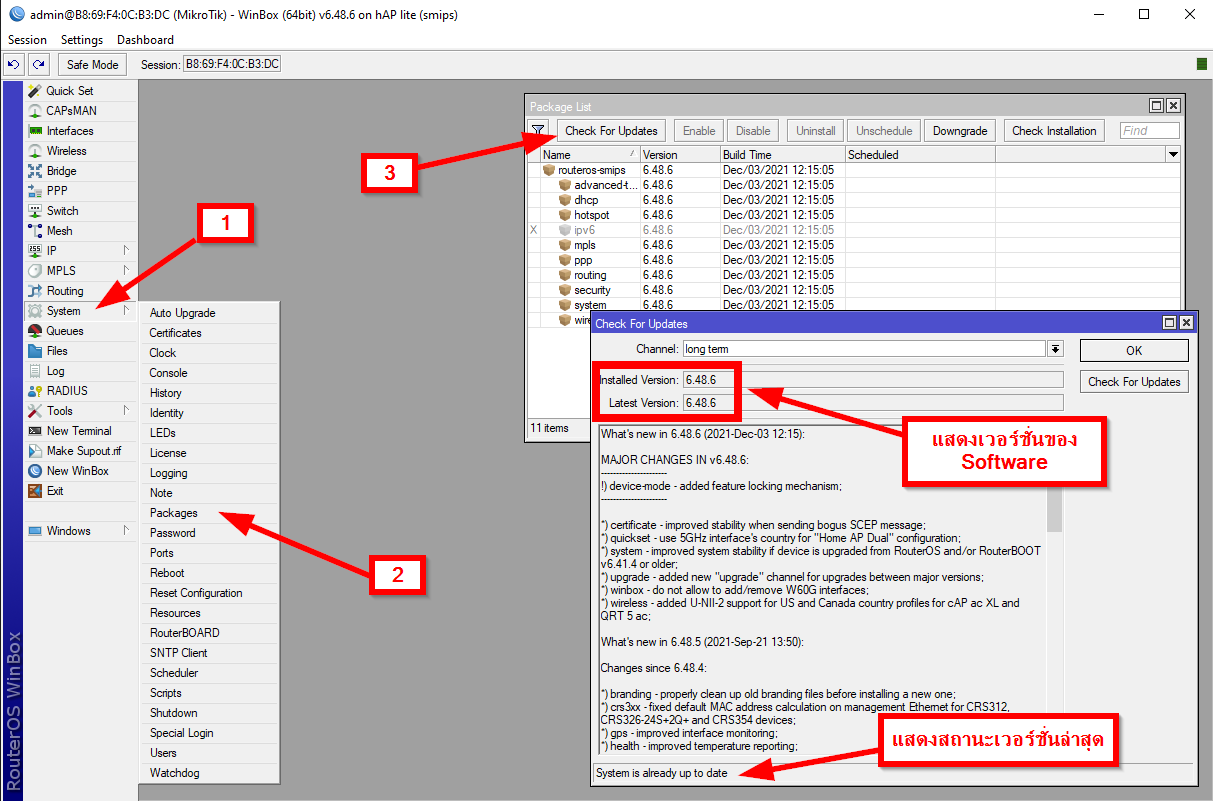Select the dhcp package row
The height and width of the screenshot is (801, 1213).
853,200
